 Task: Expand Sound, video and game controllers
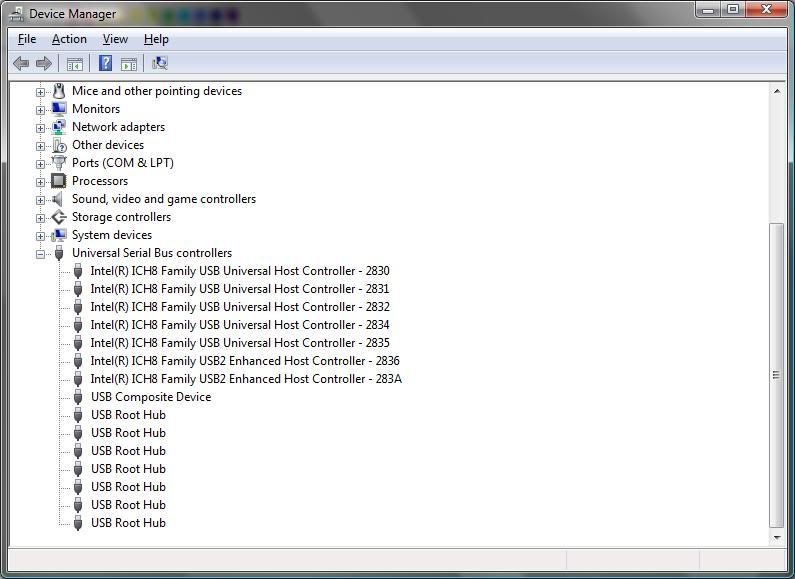click(x=40, y=200)
